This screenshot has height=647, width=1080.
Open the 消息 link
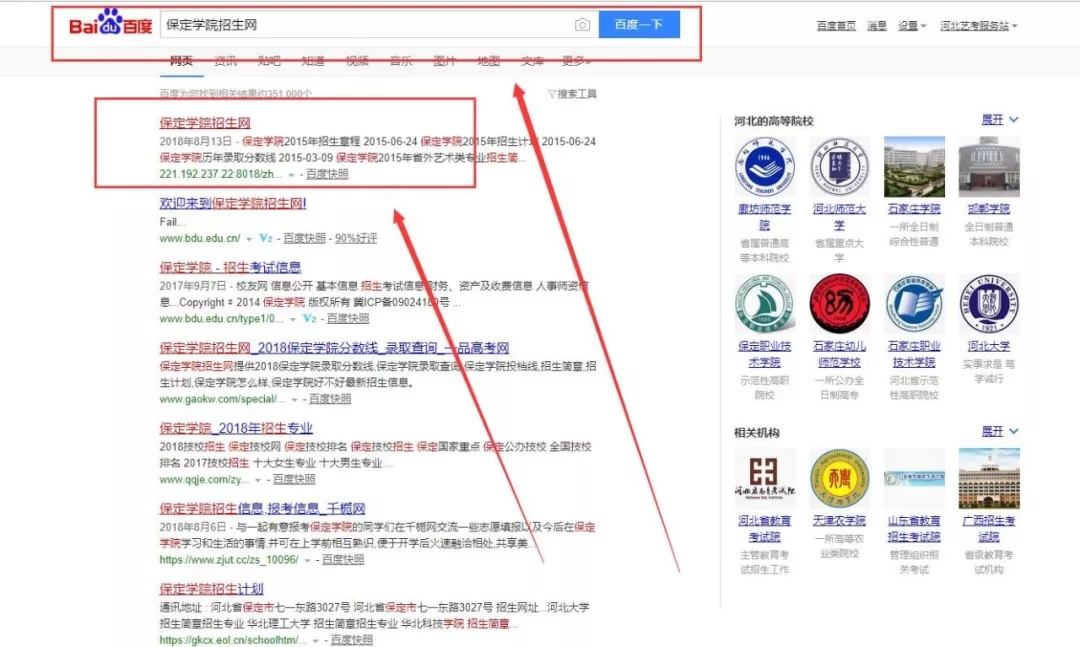tap(877, 25)
